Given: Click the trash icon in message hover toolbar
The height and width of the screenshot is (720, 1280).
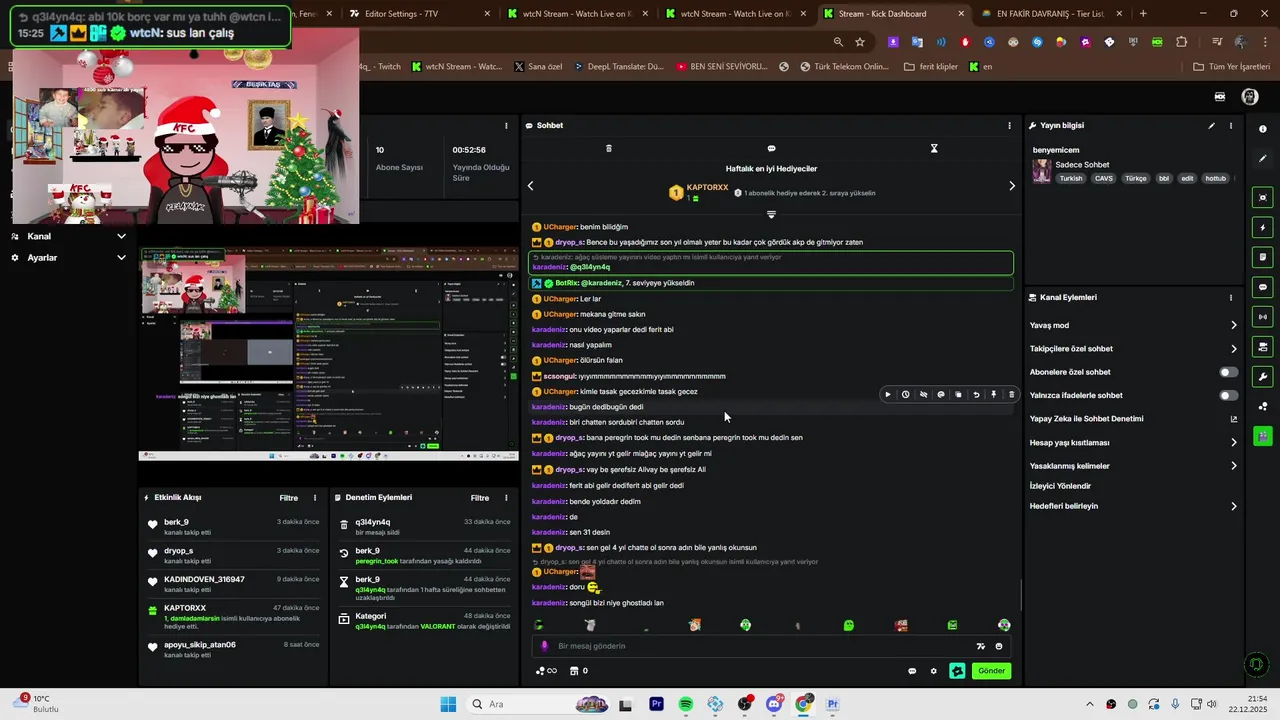Looking at the screenshot, I should 1011,395.
